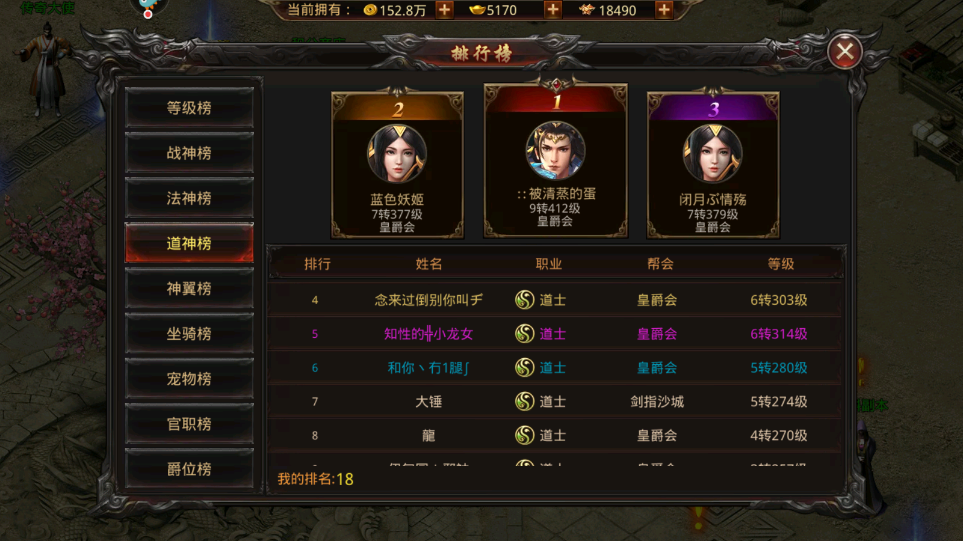Open rank 2 player 蓝色妖姬 avatar
This screenshot has height=541, width=963.
pyautogui.click(x=397, y=154)
